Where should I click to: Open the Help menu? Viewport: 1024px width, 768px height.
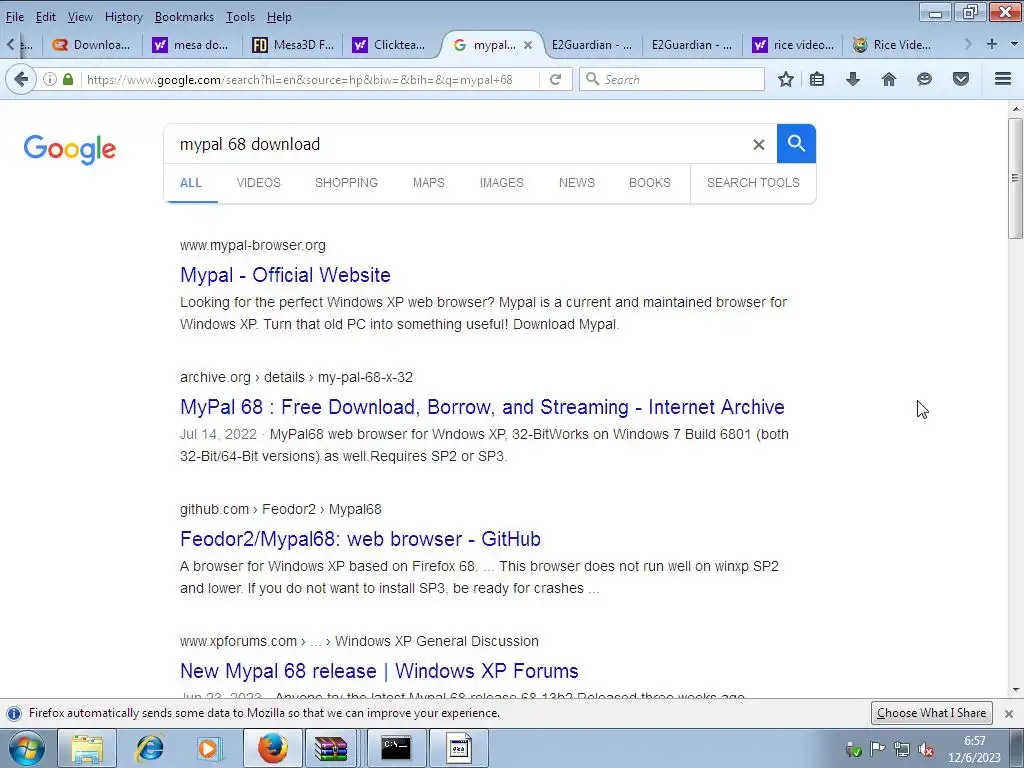[279, 17]
